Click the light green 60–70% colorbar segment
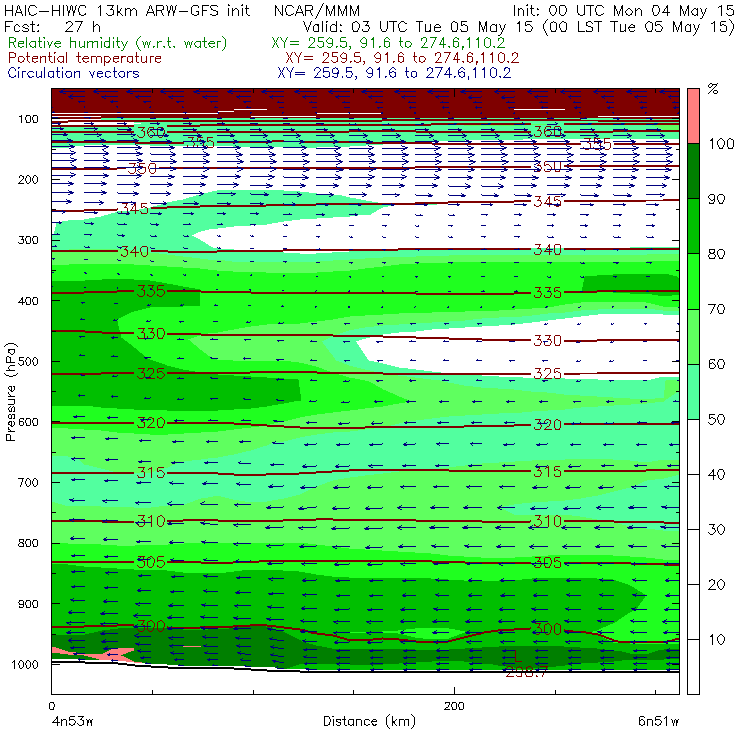Screen dimensions: 740x740 (693, 336)
